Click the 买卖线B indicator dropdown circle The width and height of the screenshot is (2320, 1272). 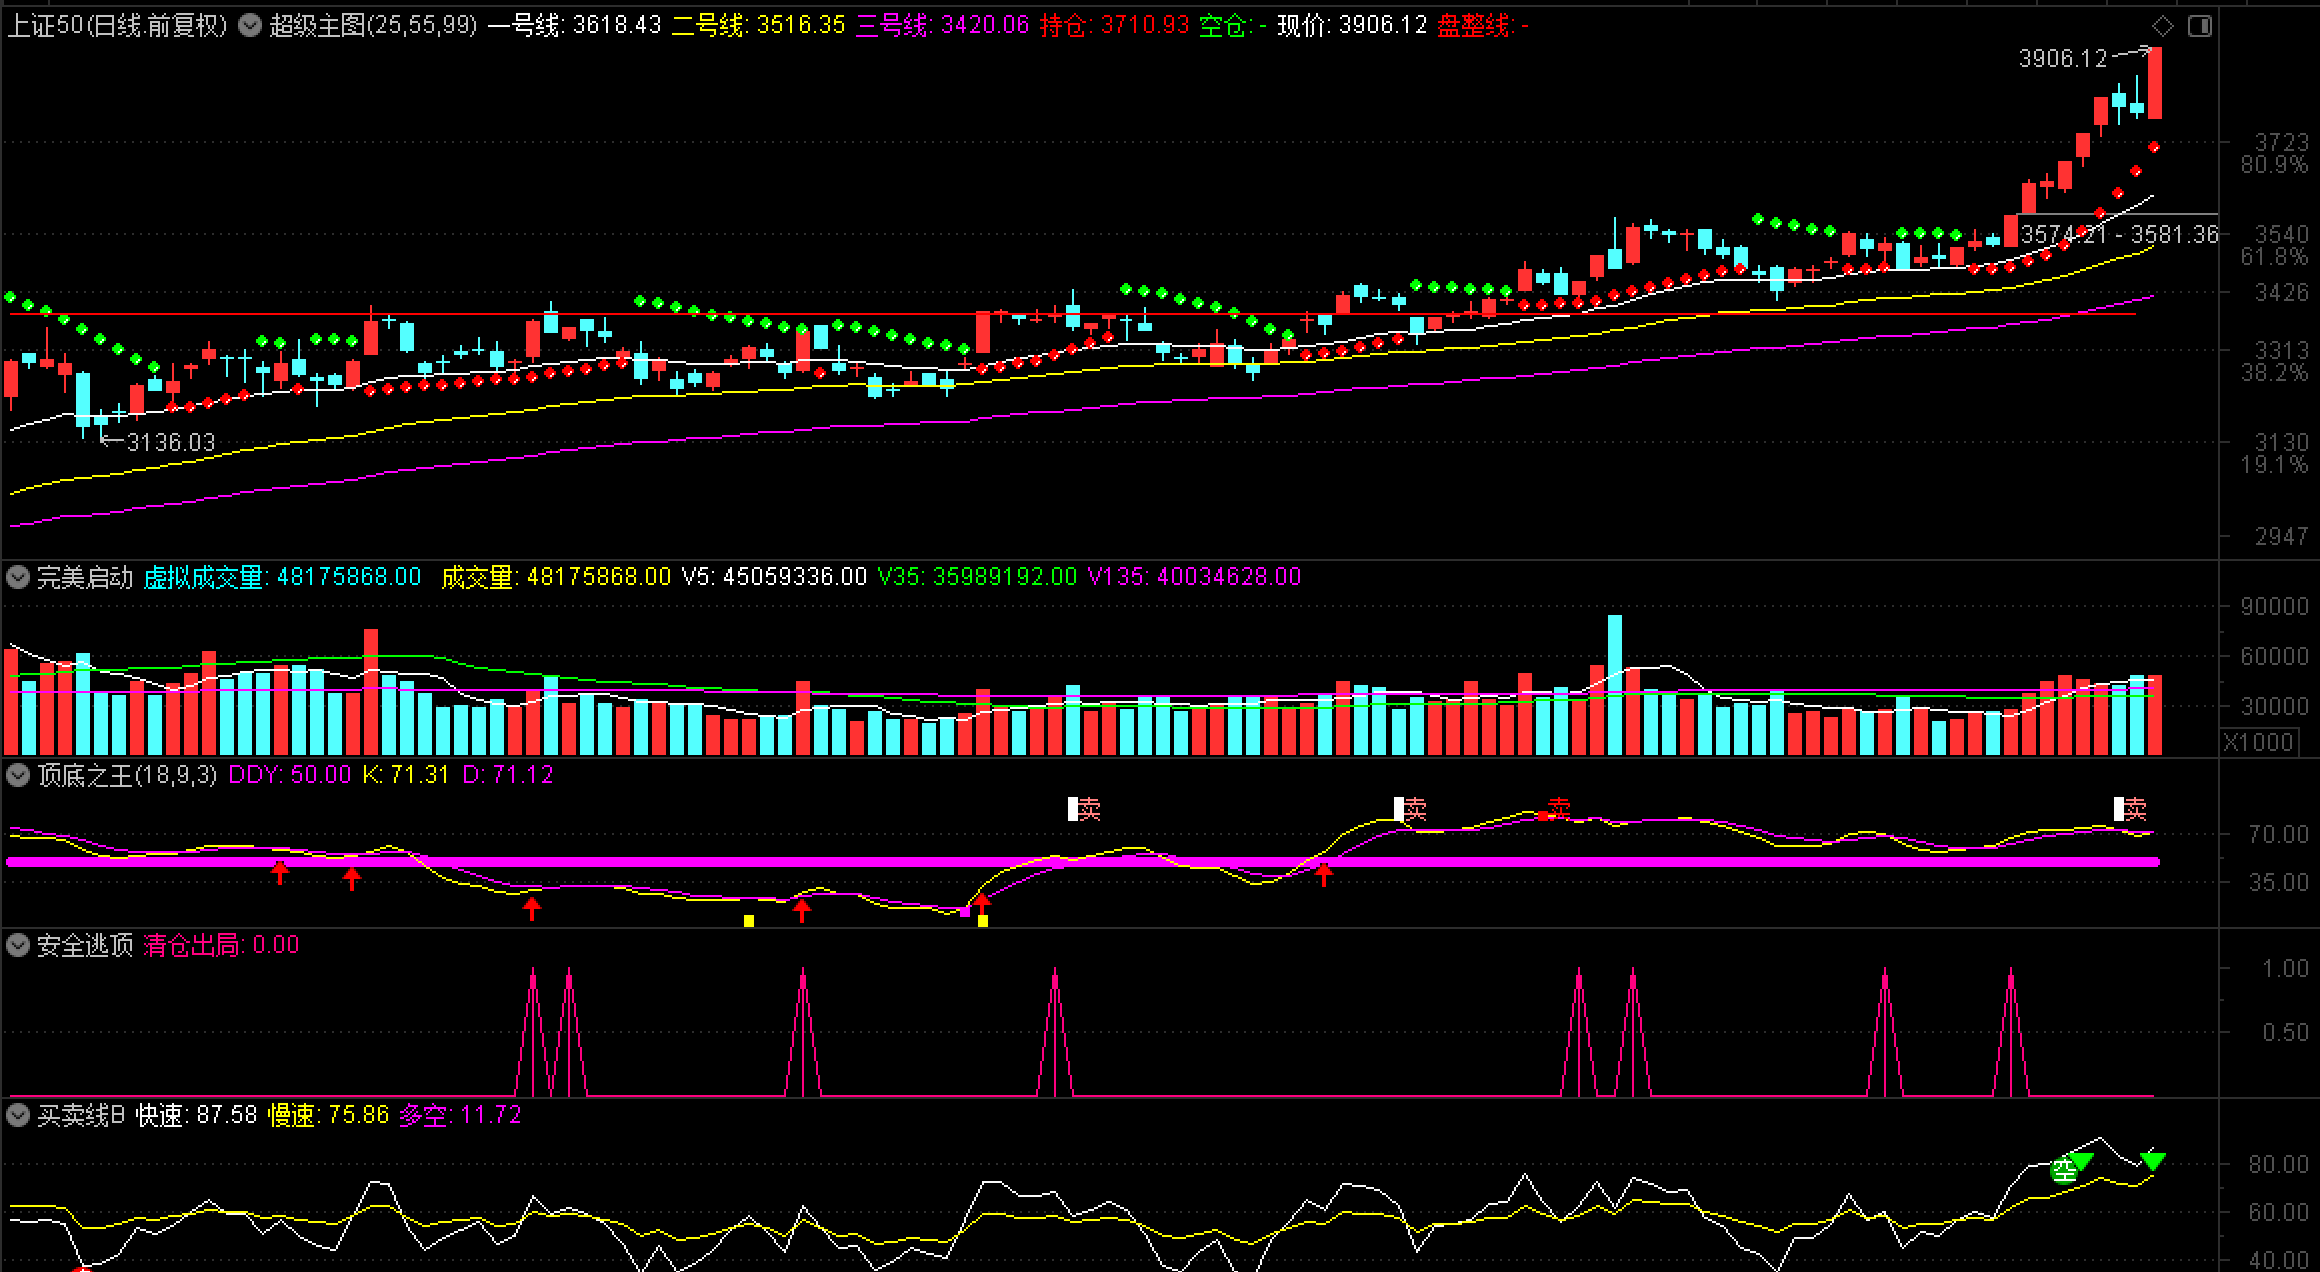pos(17,1115)
